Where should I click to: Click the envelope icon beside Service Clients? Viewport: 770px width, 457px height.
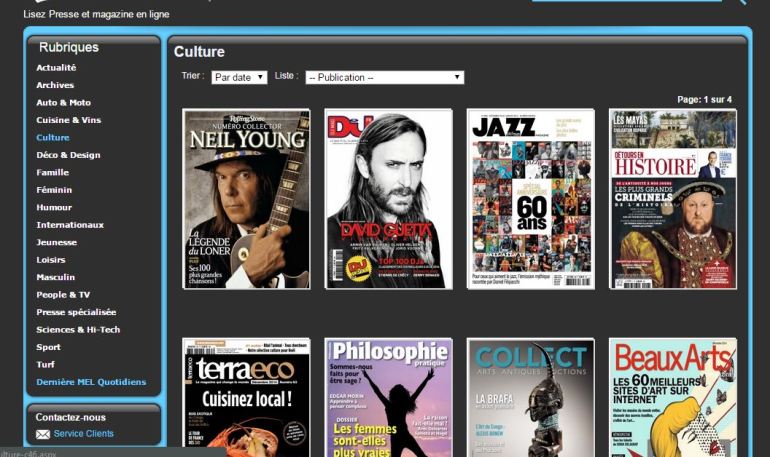coord(43,434)
